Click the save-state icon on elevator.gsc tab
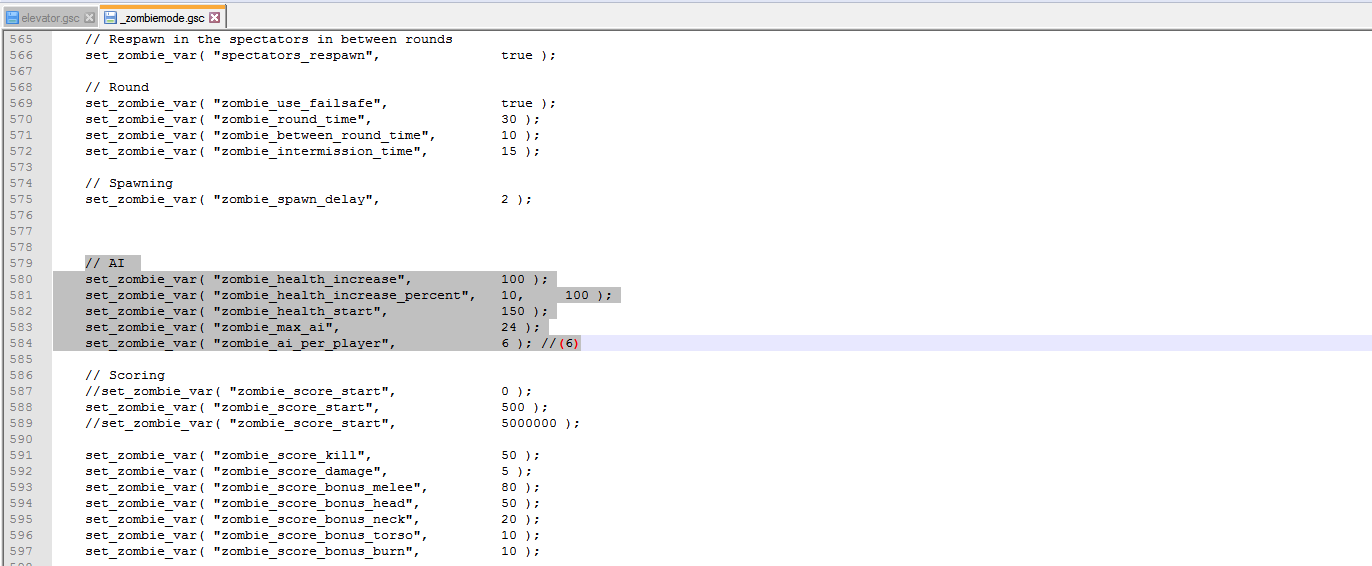This screenshot has width=1372, height=566. (x=13, y=18)
